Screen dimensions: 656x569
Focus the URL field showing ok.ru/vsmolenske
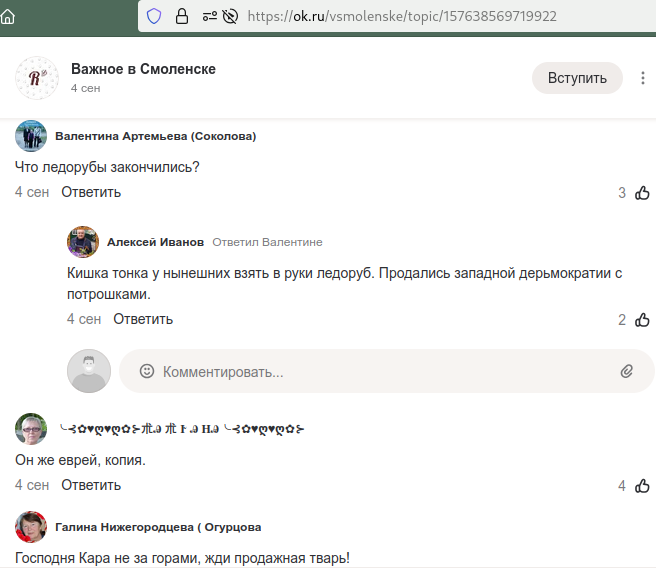click(x=402, y=17)
